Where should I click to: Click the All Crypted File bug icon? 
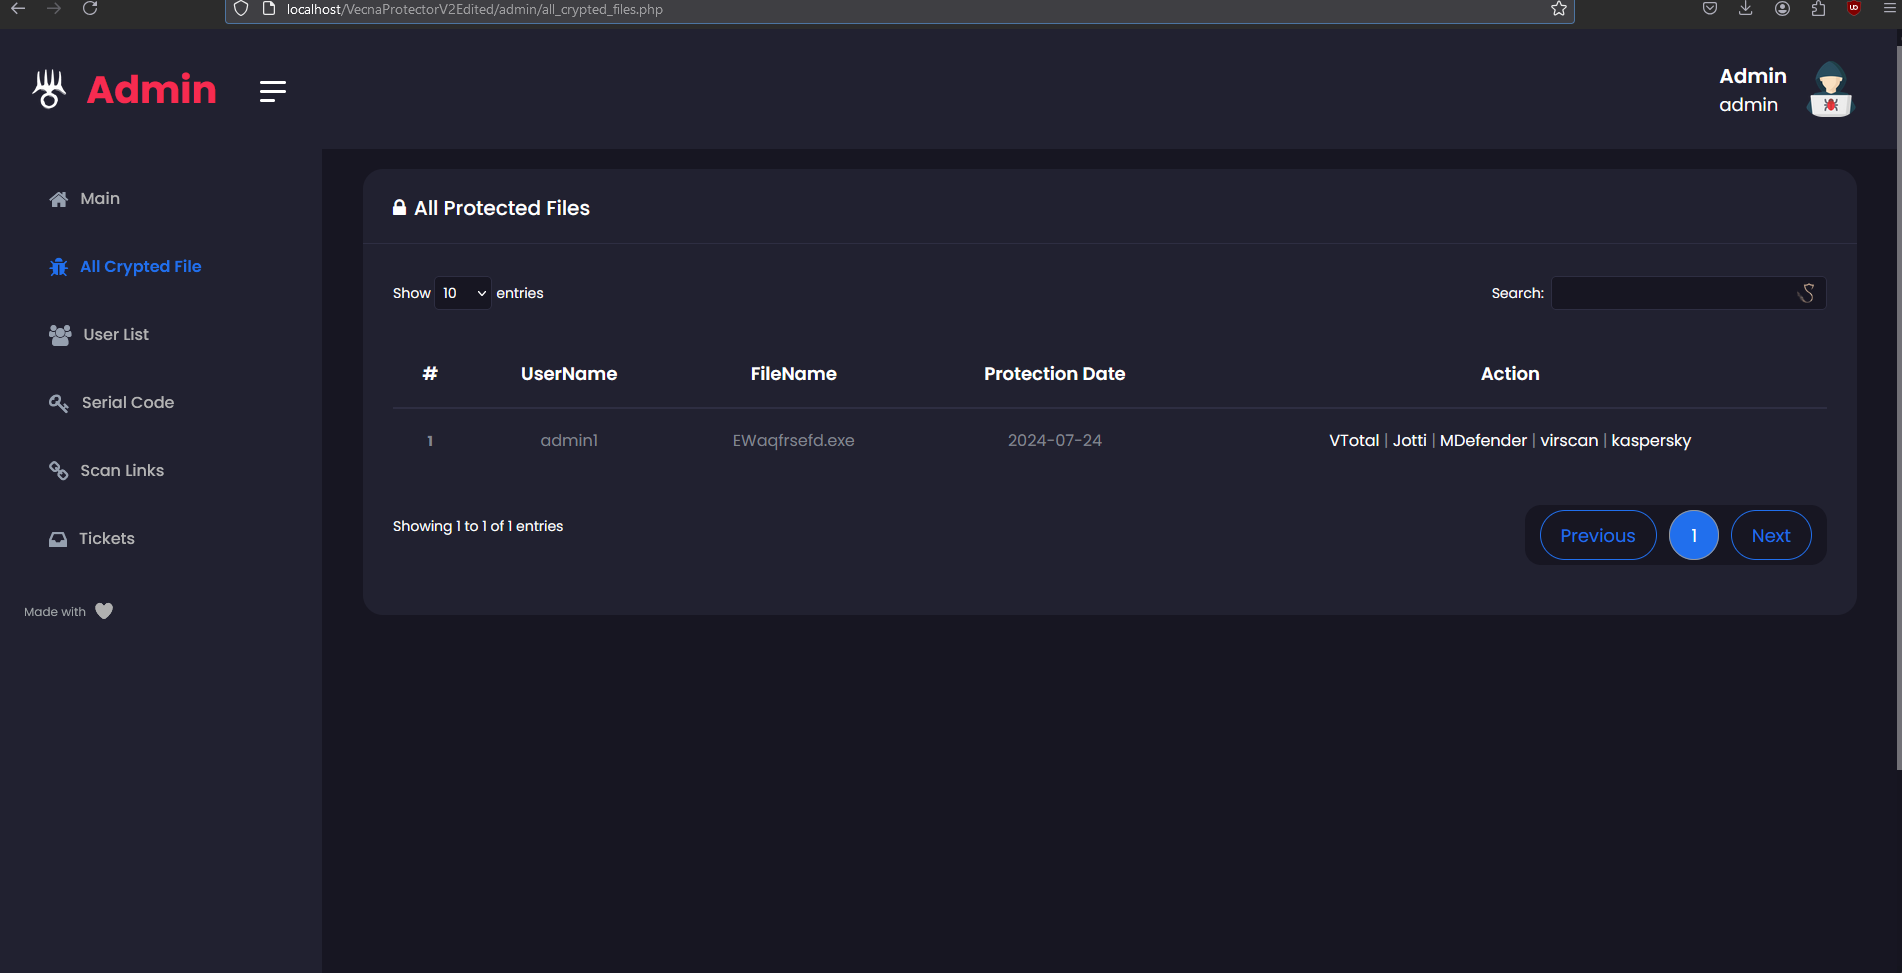click(59, 267)
